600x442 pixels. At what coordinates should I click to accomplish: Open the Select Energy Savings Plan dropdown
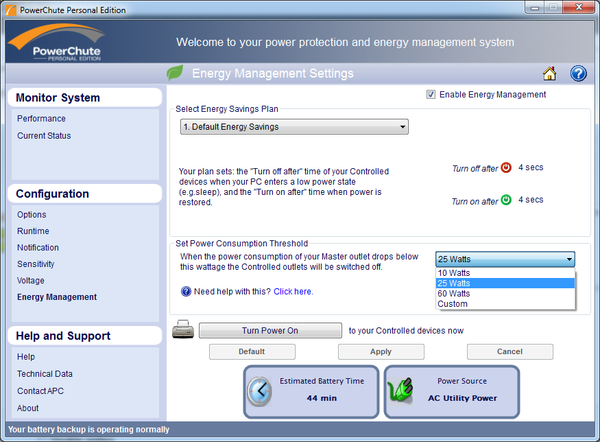tap(294, 127)
